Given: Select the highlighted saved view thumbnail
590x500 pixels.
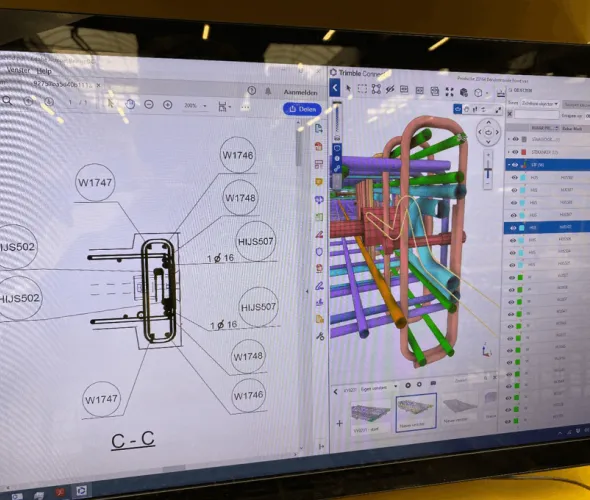Looking at the screenshot, I should point(416,412).
